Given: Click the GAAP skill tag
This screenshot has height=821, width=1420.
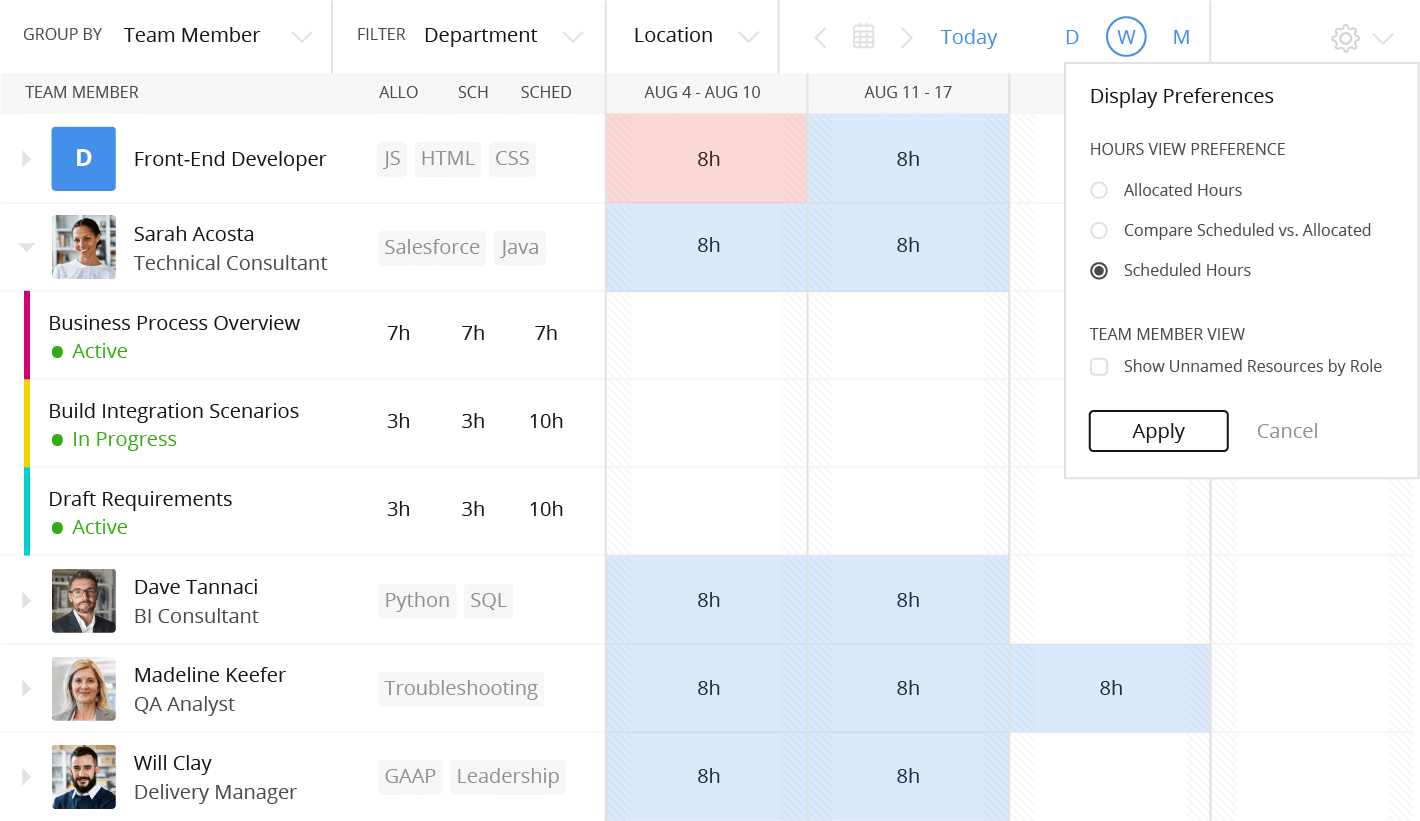Looking at the screenshot, I should 410,776.
